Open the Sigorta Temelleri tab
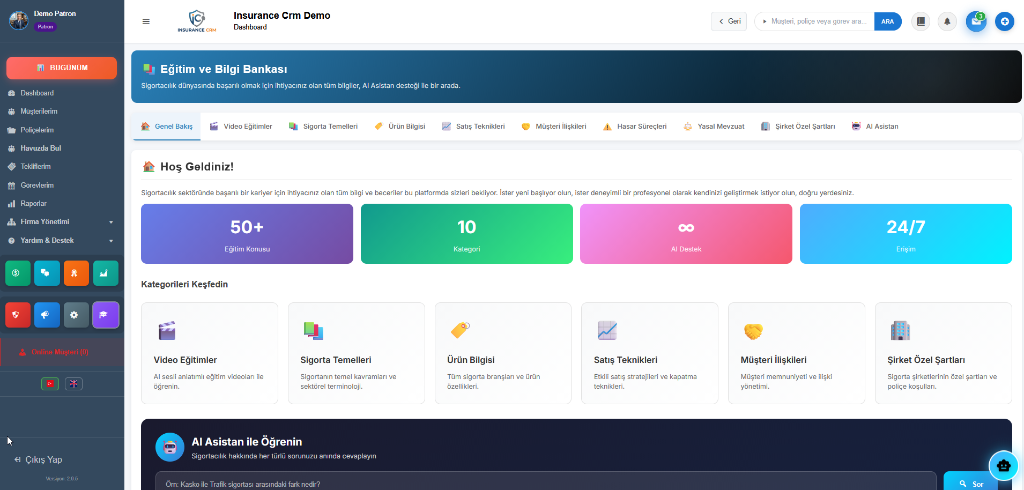 tap(323, 126)
